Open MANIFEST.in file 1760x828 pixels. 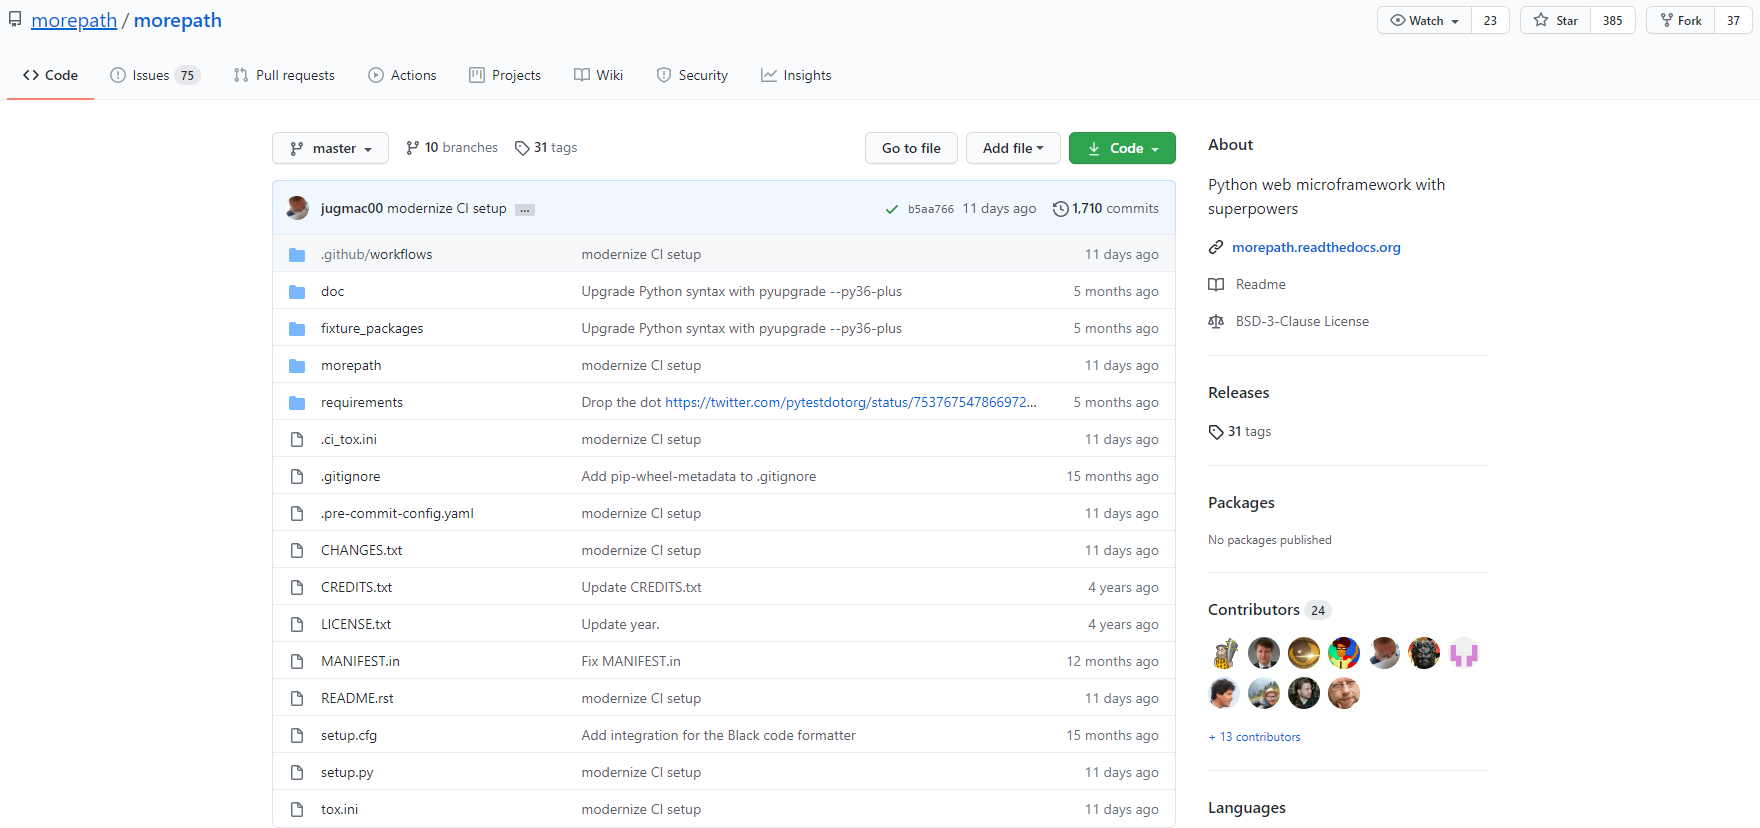point(360,662)
